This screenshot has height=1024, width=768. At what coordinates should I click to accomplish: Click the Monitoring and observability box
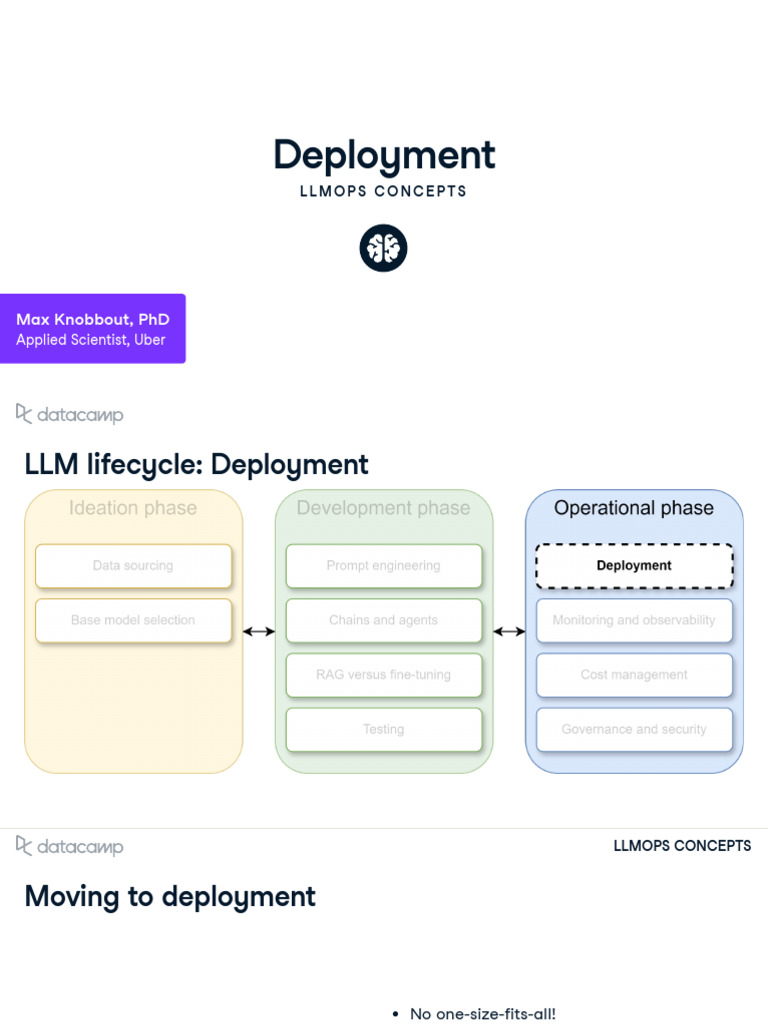coord(634,620)
